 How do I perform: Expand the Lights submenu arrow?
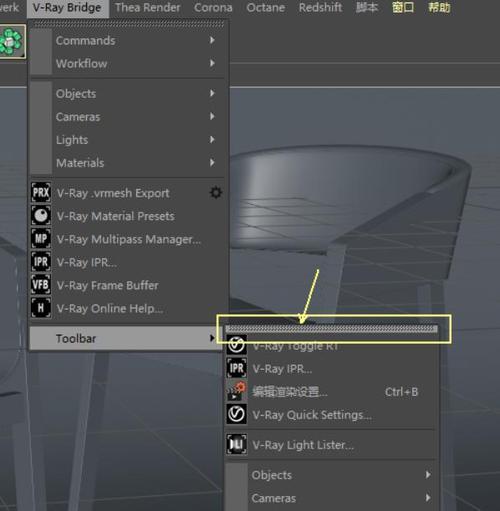click(212, 139)
